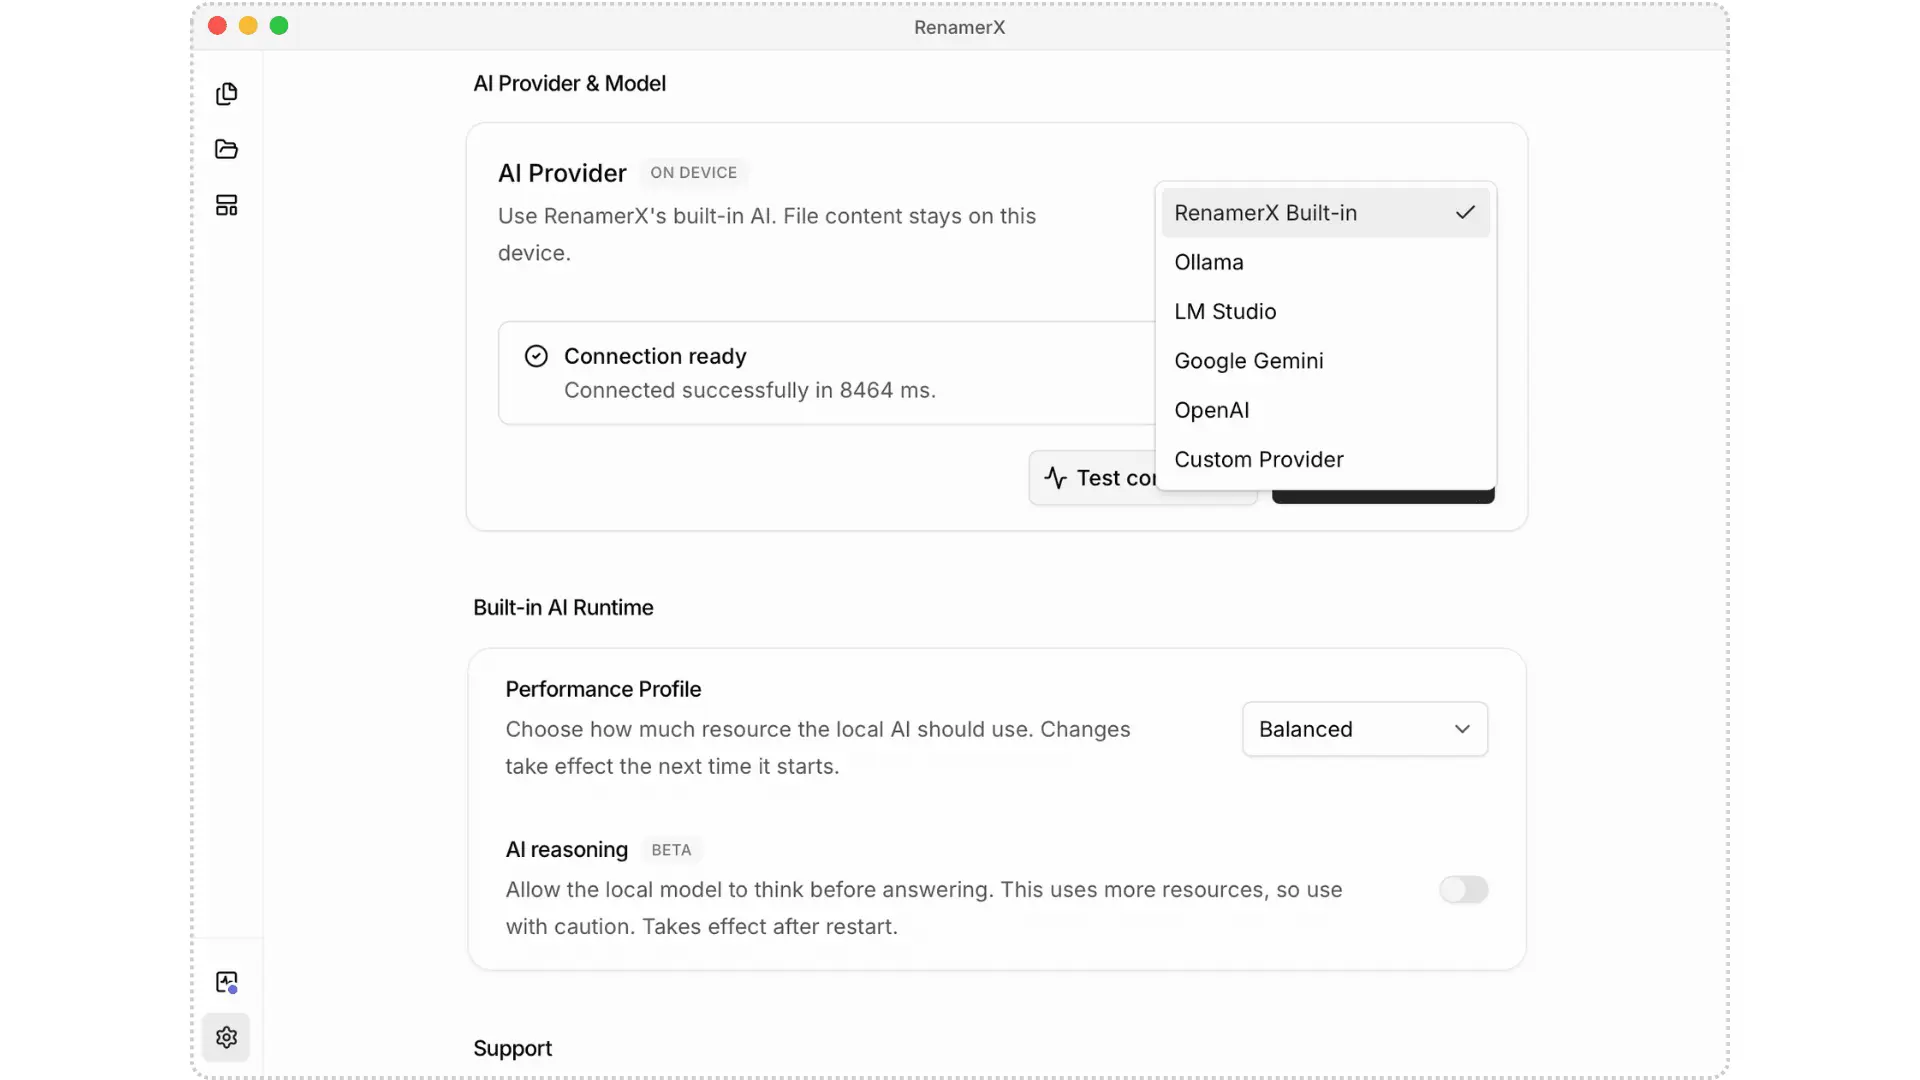
Task: Open the activity monitor icon with blue dot
Action: tap(227, 982)
